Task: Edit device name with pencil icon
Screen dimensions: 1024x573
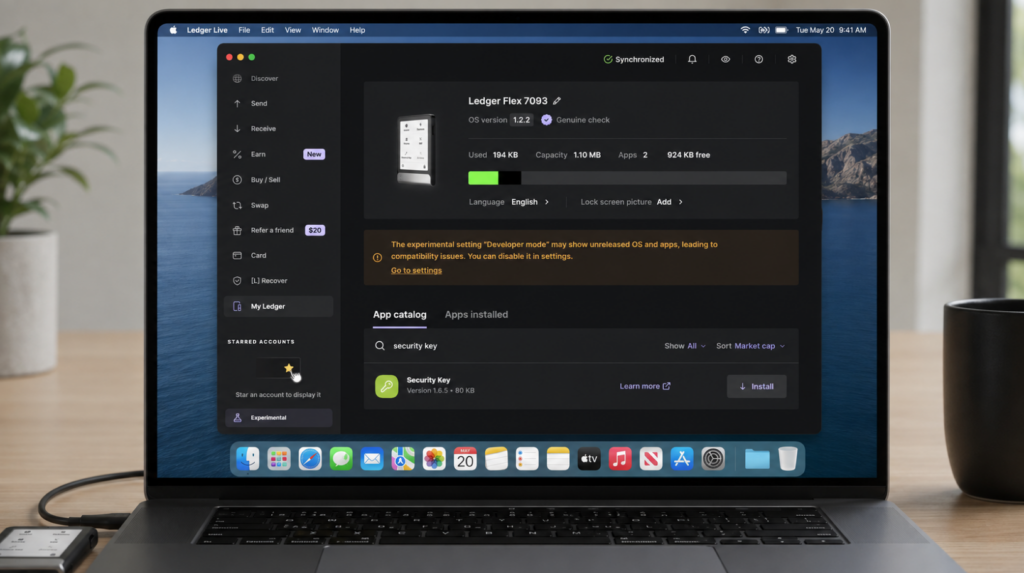Action: pyautogui.click(x=557, y=101)
